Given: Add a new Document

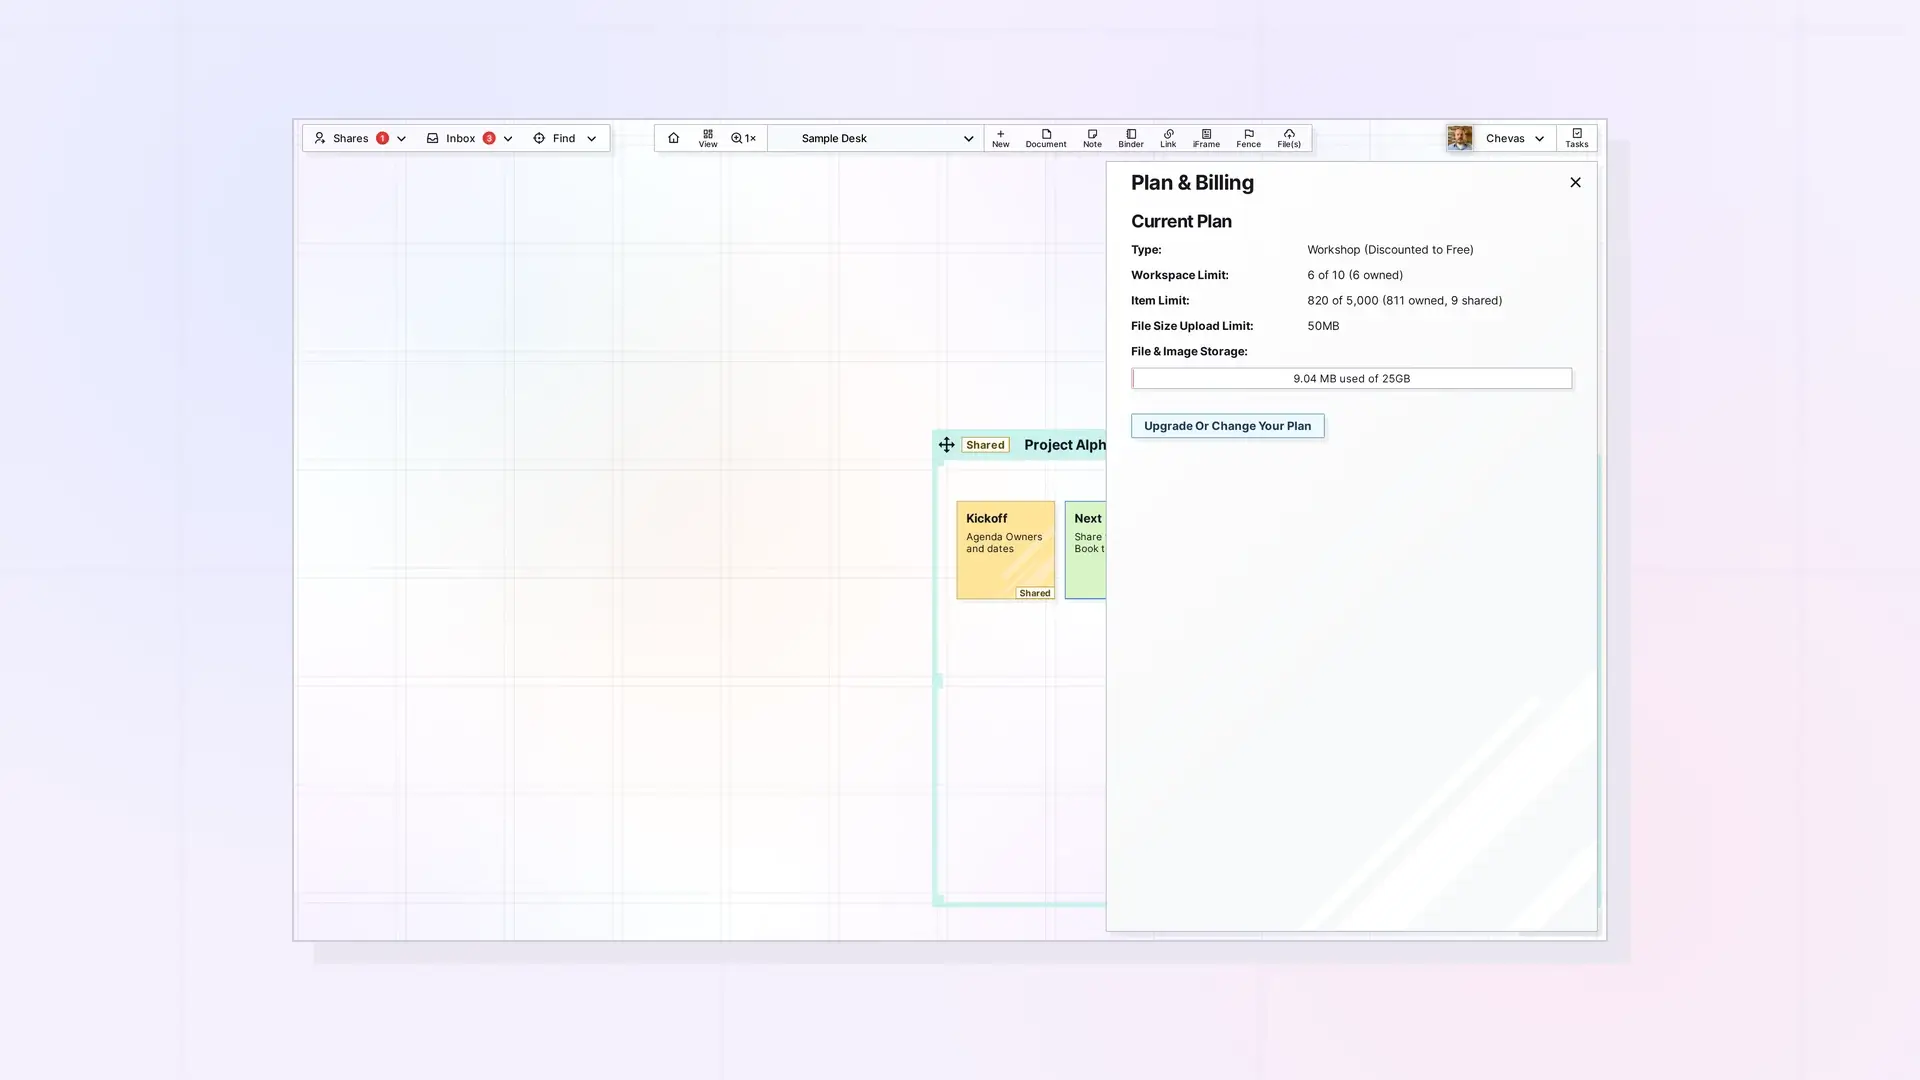Looking at the screenshot, I should [x=1046, y=138].
